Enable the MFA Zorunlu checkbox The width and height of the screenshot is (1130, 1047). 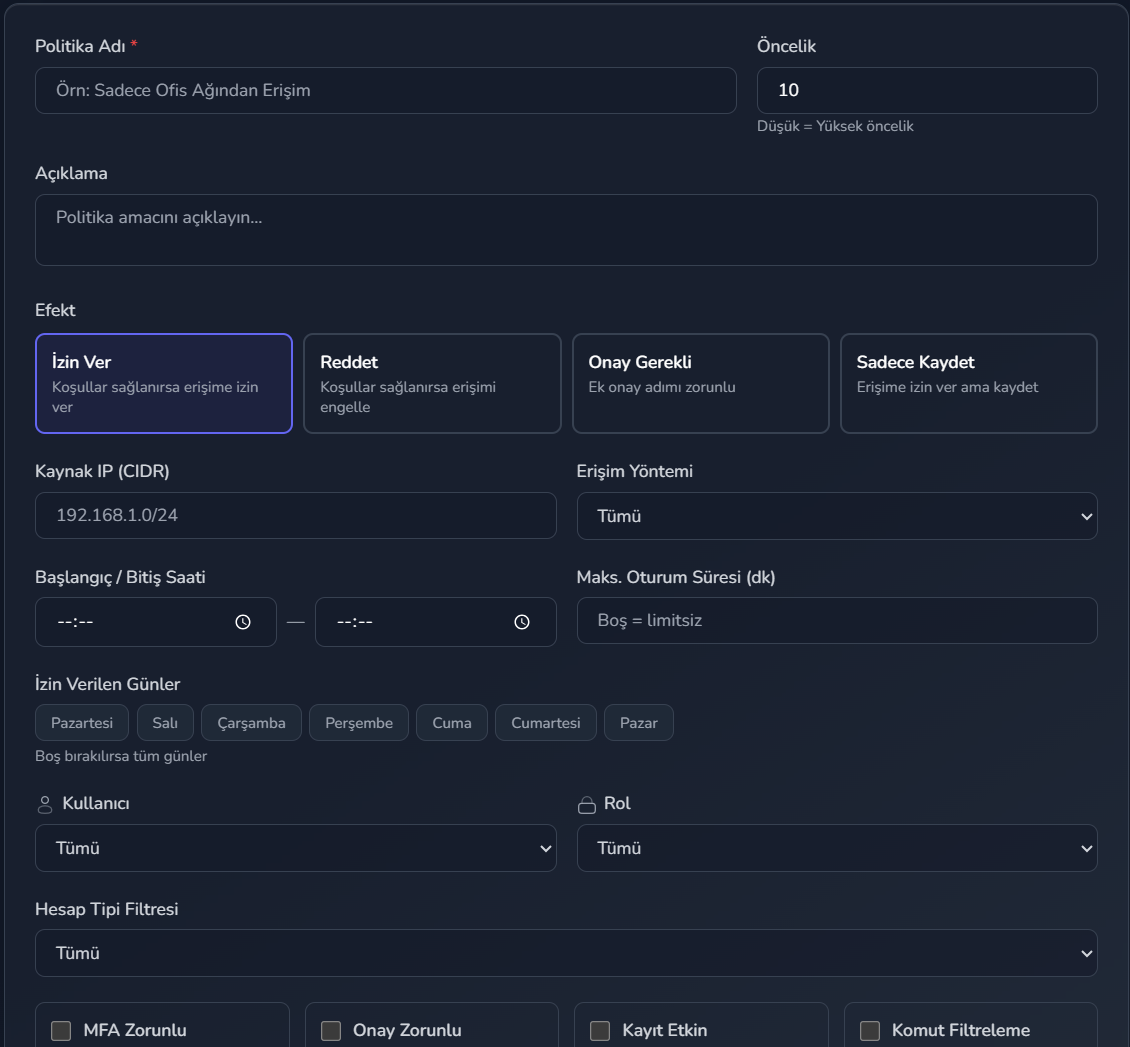61,1030
